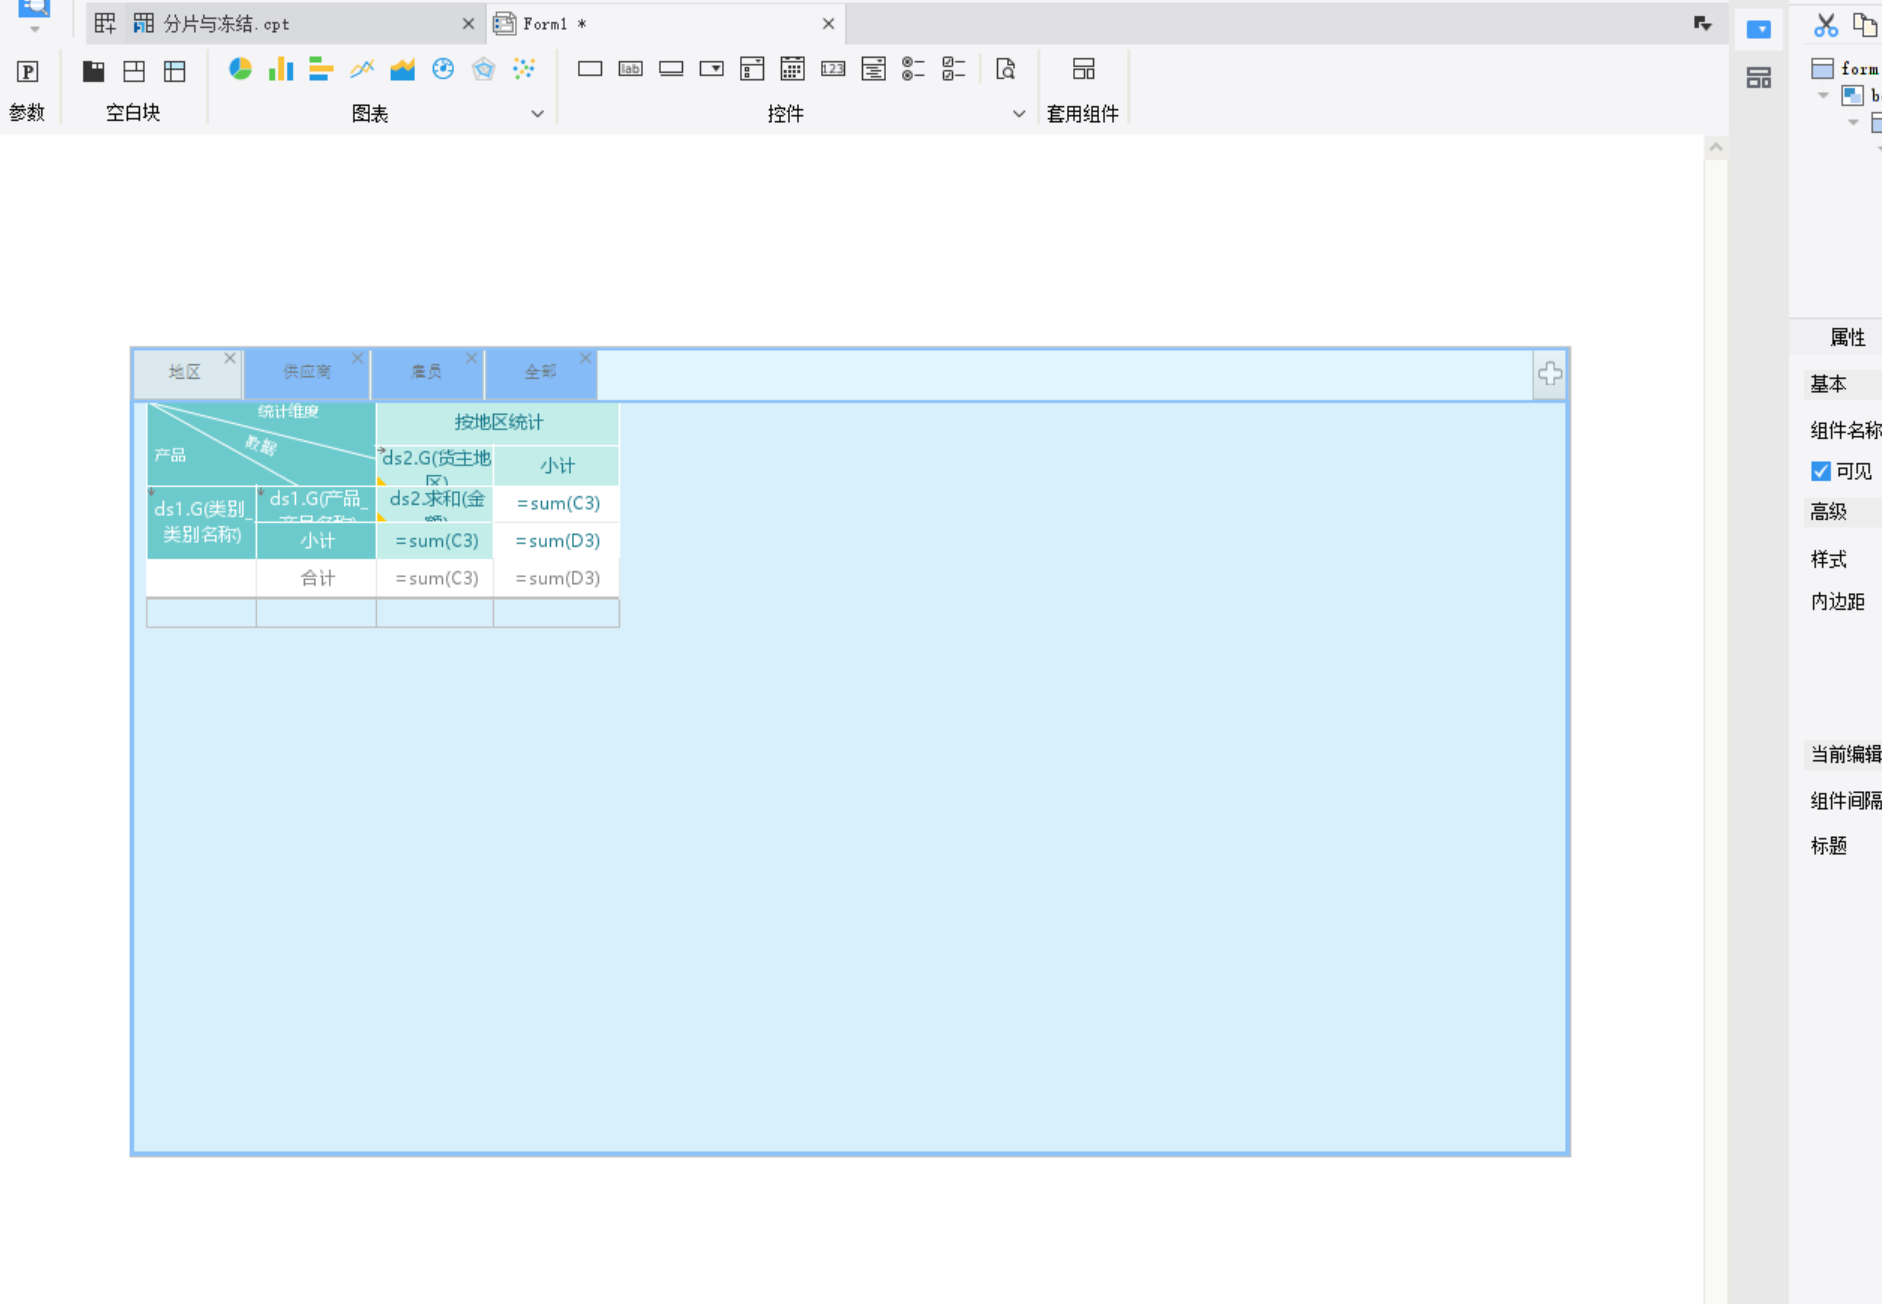Select the table-style blank block icon

point(175,70)
